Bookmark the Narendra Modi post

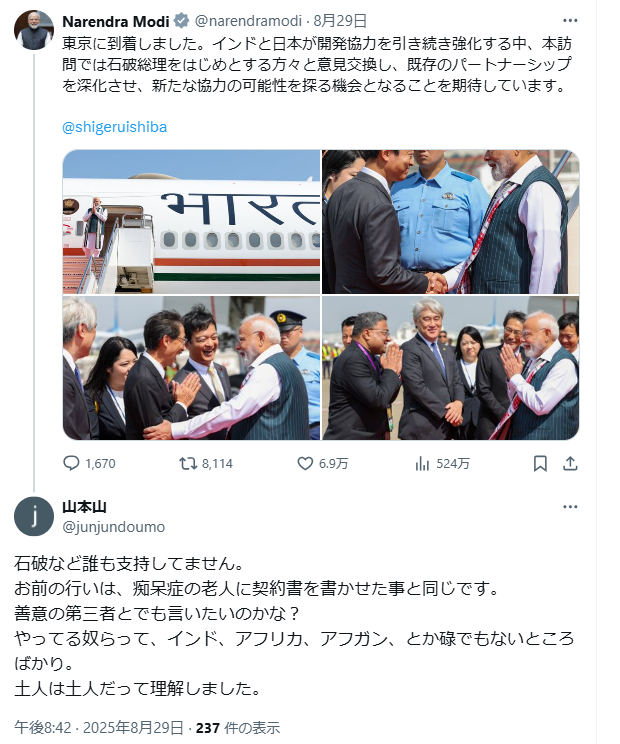click(x=540, y=463)
